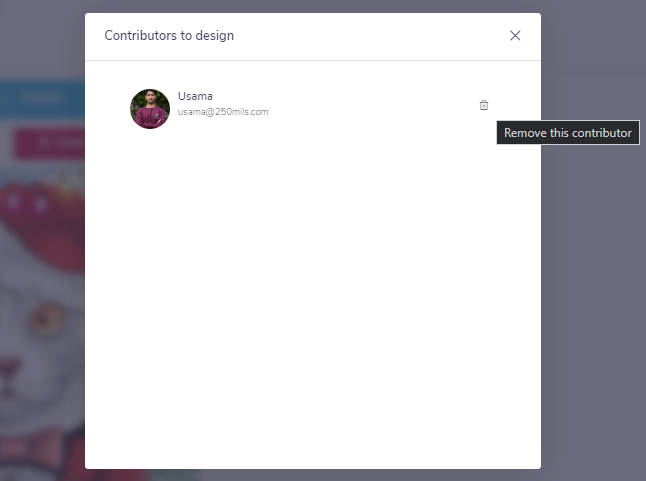Click the blurred blue button behind dialog

pyautogui.click(x=42, y=98)
